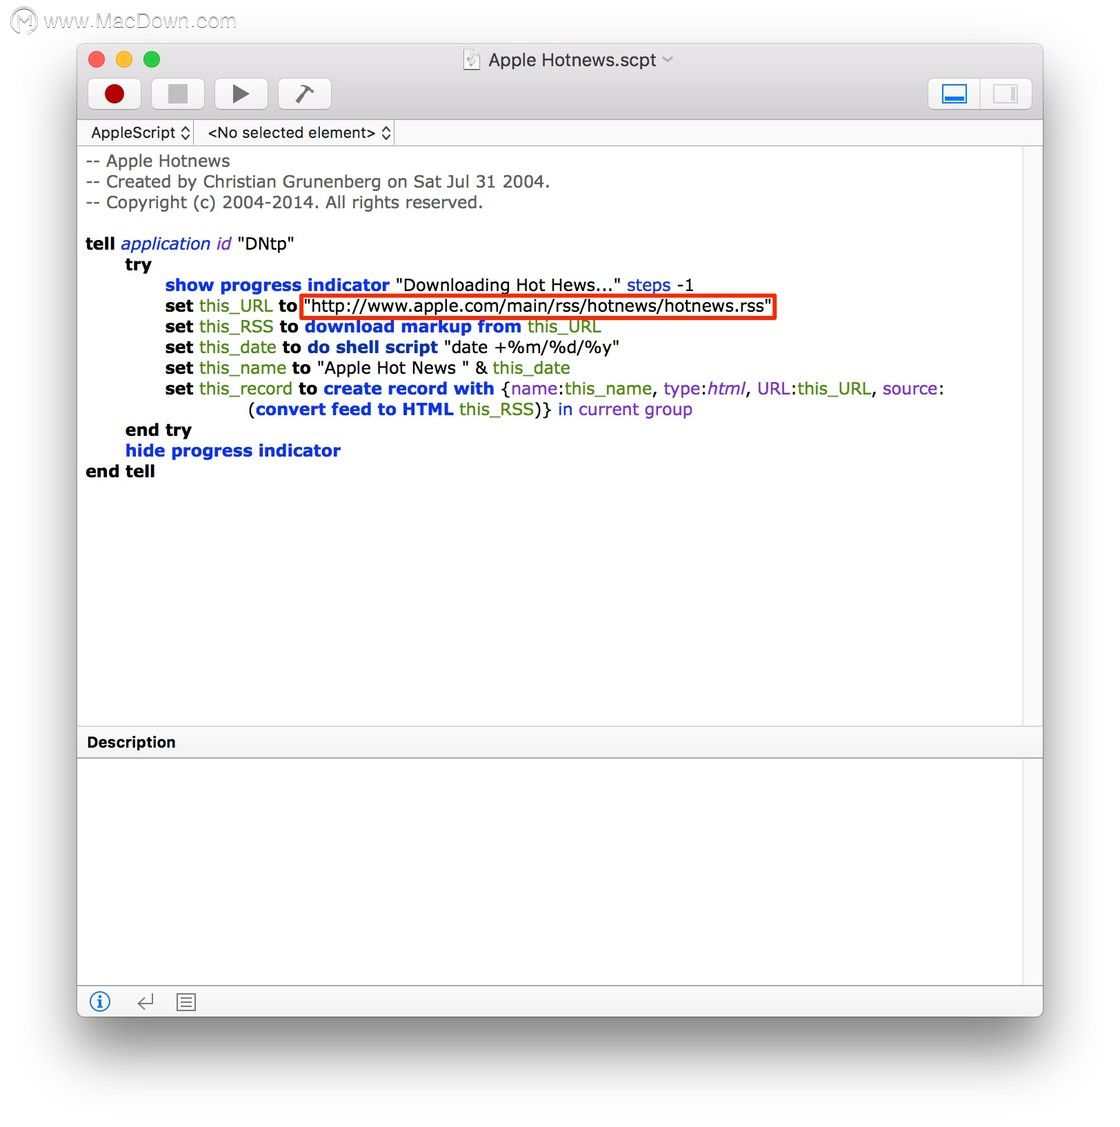Click the Stop script button

[x=178, y=94]
